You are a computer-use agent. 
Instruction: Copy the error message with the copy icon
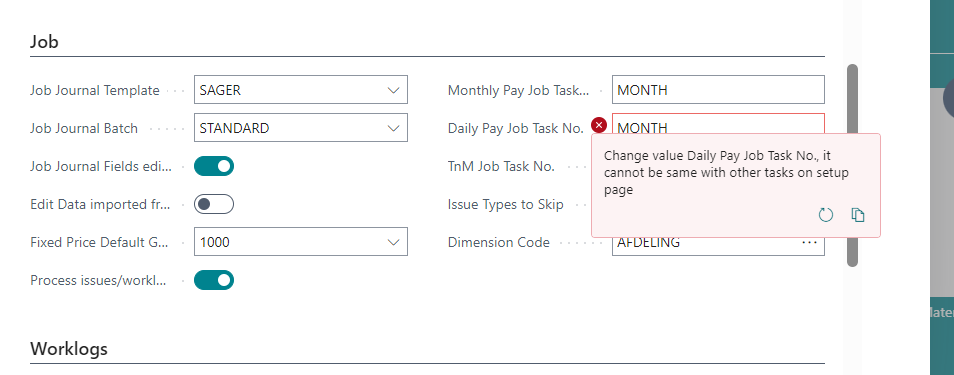(858, 215)
